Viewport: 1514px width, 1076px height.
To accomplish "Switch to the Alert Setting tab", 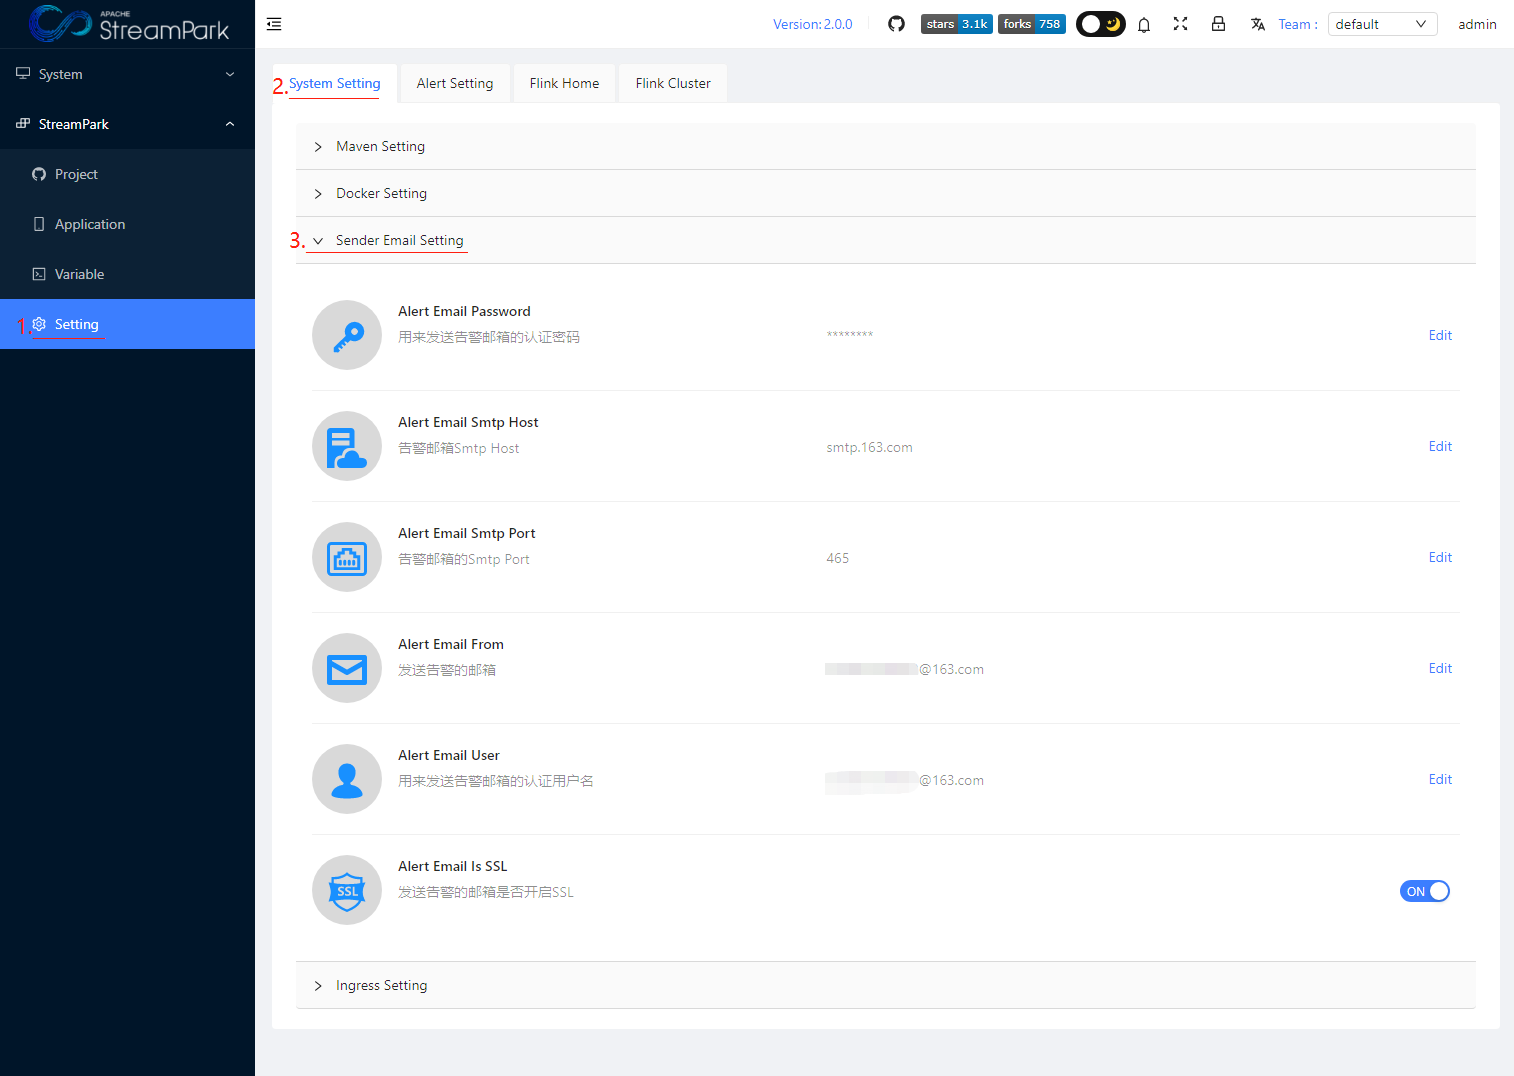I will click(455, 84).
